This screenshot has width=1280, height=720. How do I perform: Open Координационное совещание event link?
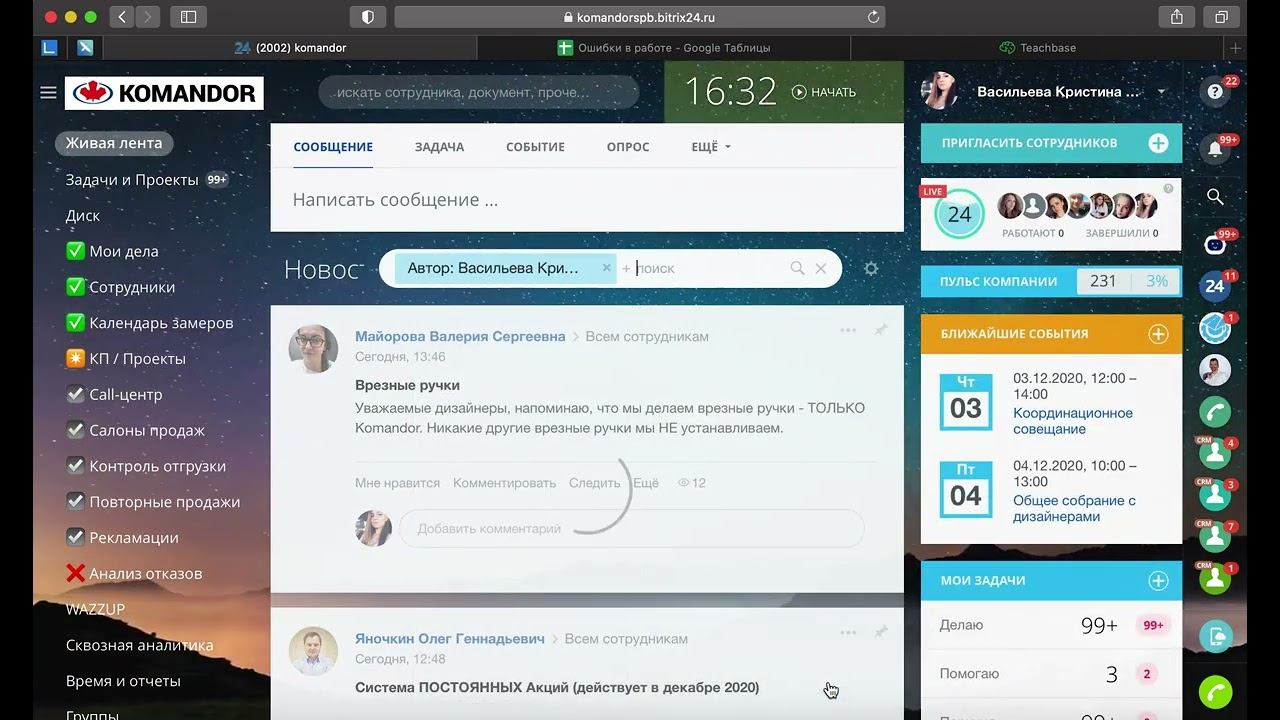tap(1073, 421)
